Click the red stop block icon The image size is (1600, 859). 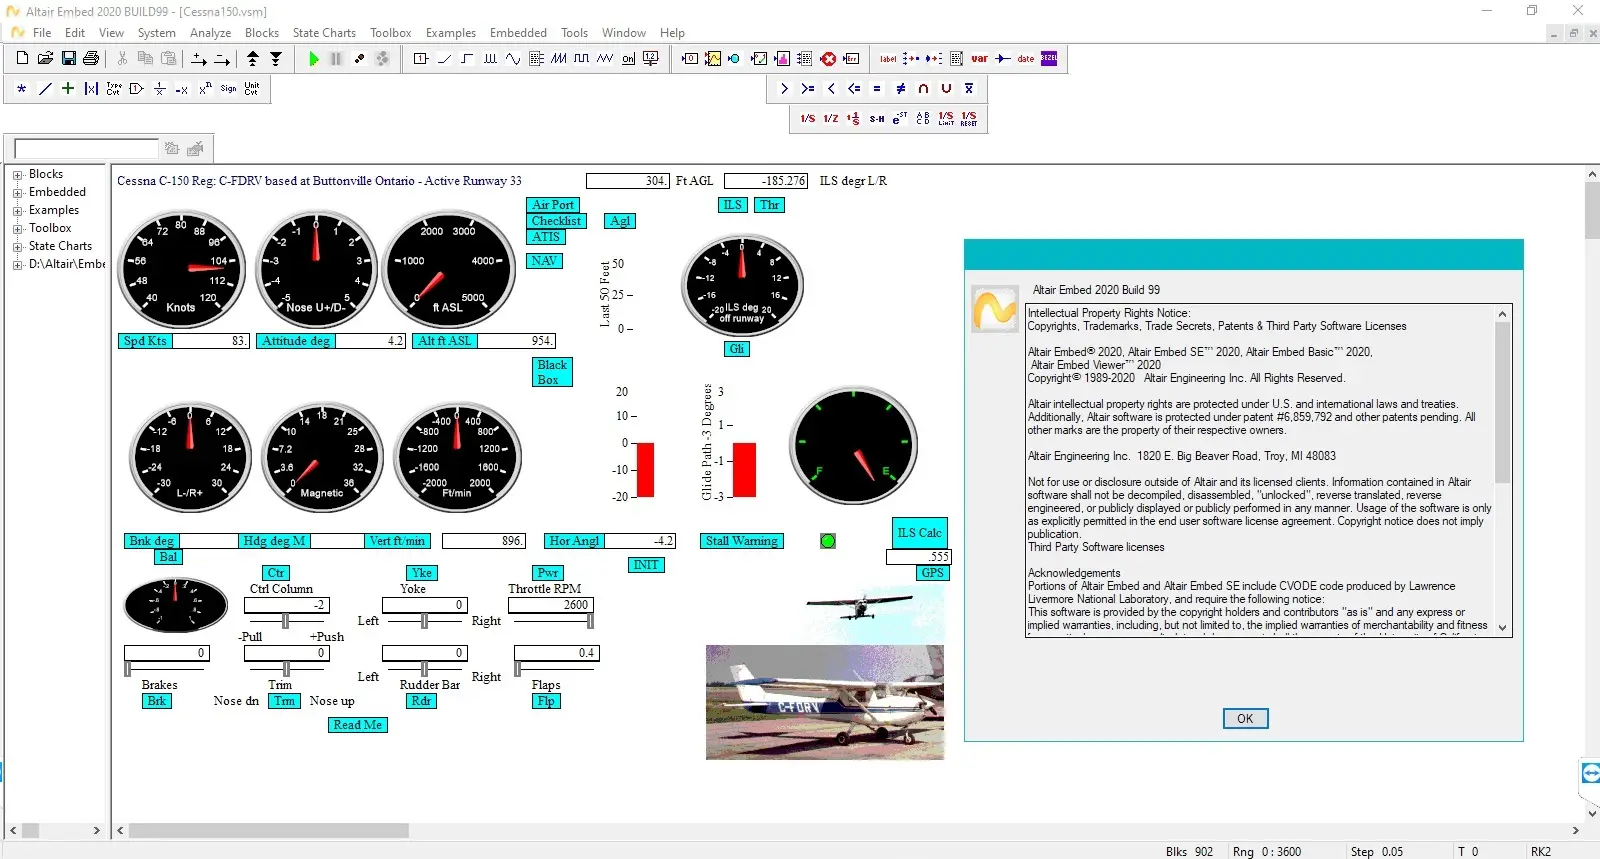pyautogui.click(x=828, y=59)
